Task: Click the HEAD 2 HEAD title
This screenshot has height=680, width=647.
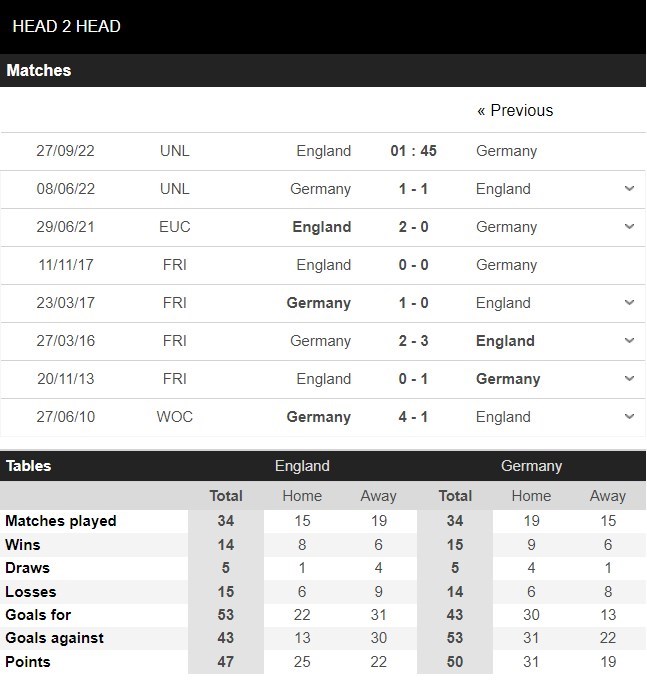Action: (x=66, y=26)
